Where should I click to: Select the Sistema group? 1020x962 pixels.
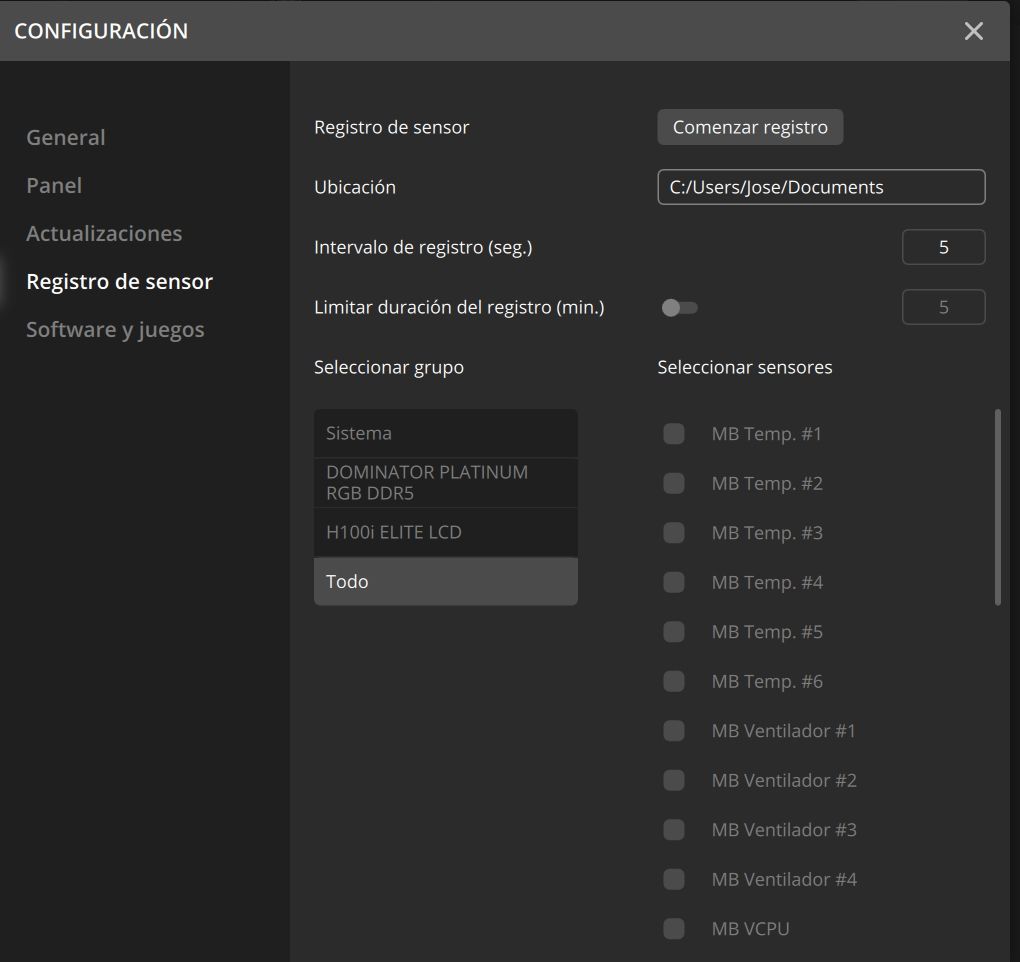pos(446,433)
